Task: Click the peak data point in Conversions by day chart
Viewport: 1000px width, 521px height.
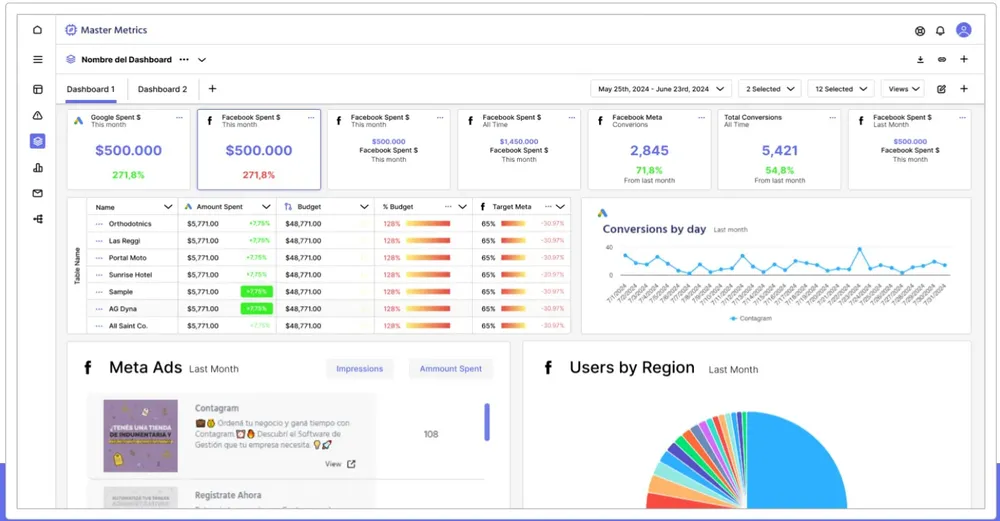Action: pyautogui.click(x=860, y=249)
